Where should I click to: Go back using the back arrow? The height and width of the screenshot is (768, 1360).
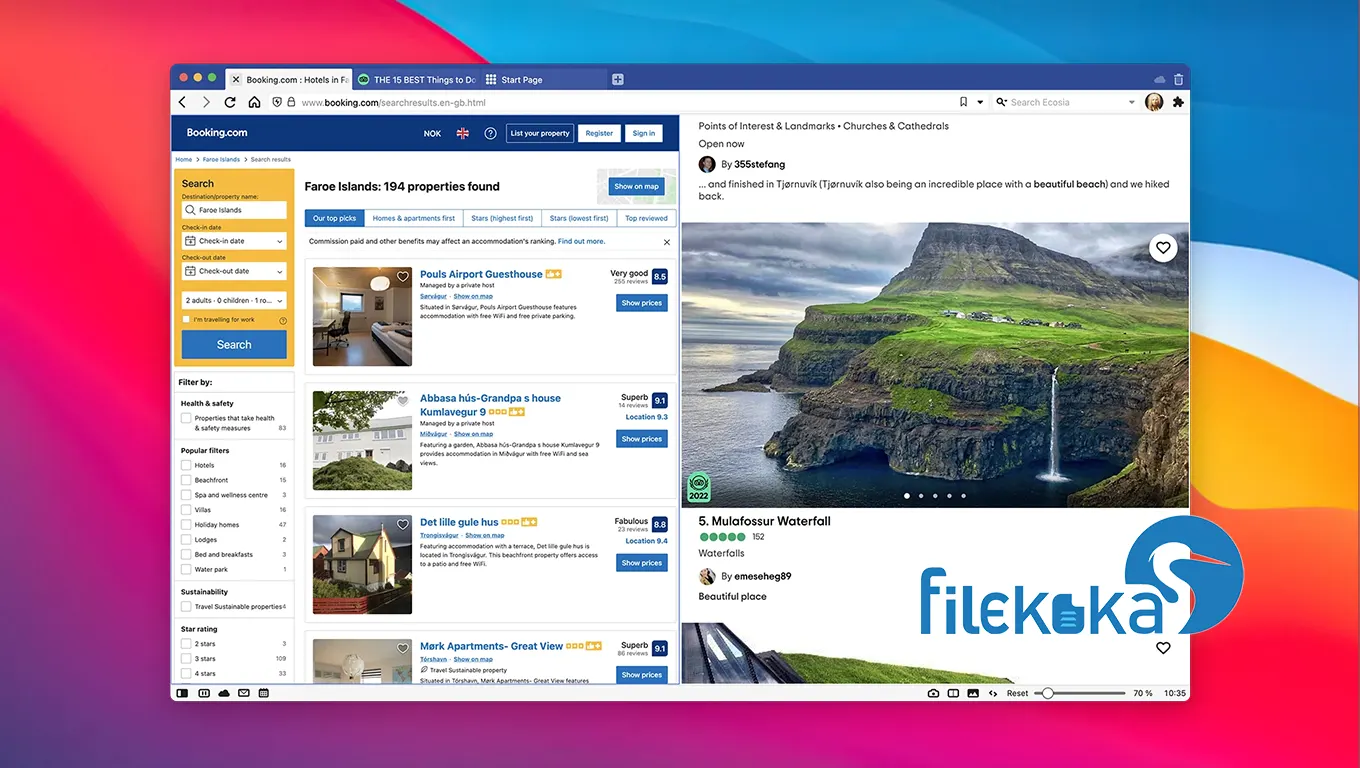(182, 102)
